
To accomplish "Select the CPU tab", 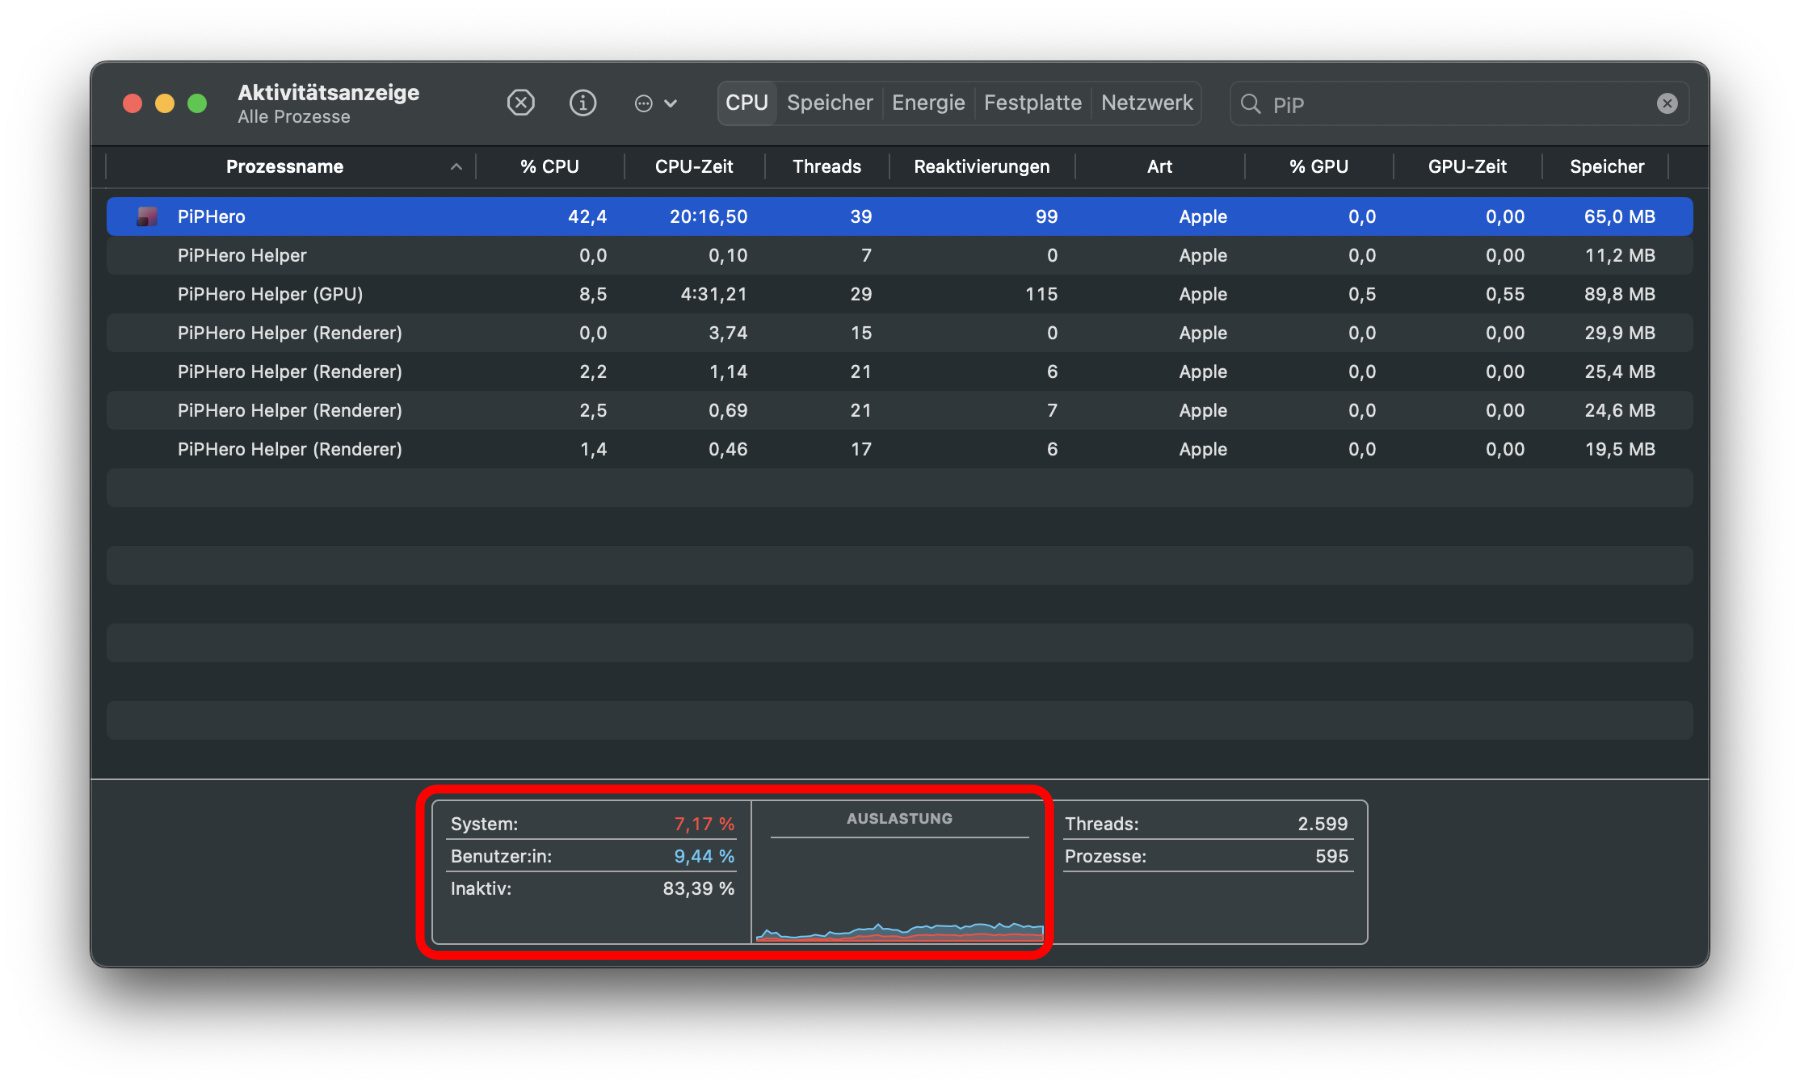I will 746,103.
